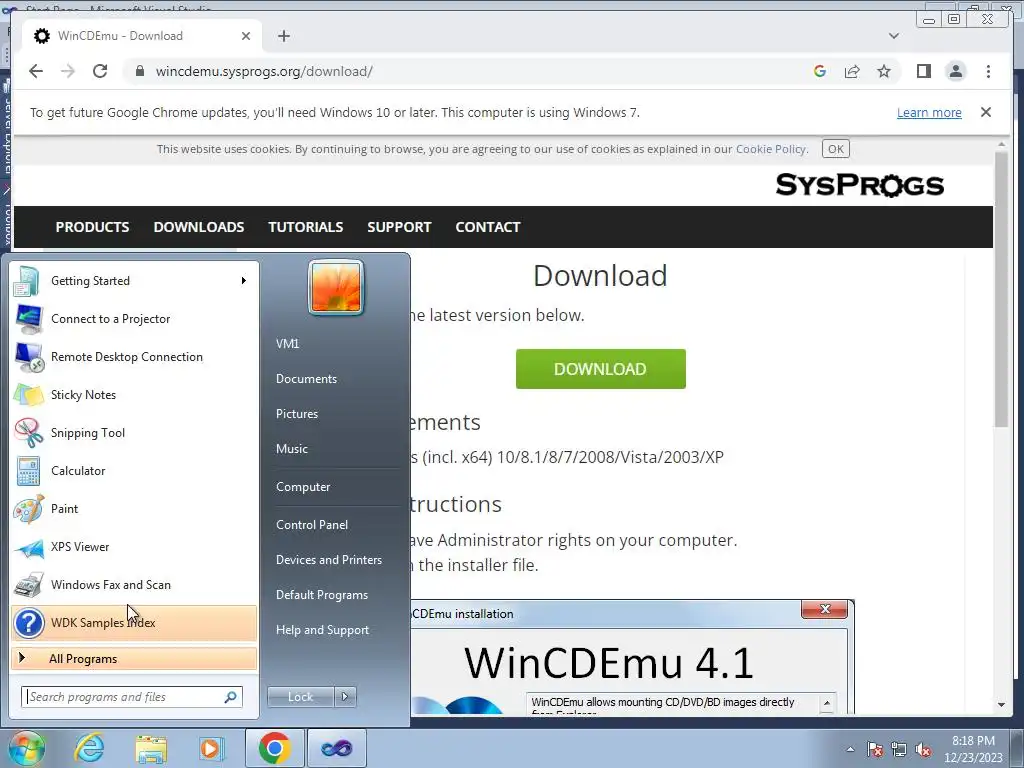Share this page via share icon
The width and height of the screenshot is (1024, 768).
pyautogui.click(x=852, y=71)
